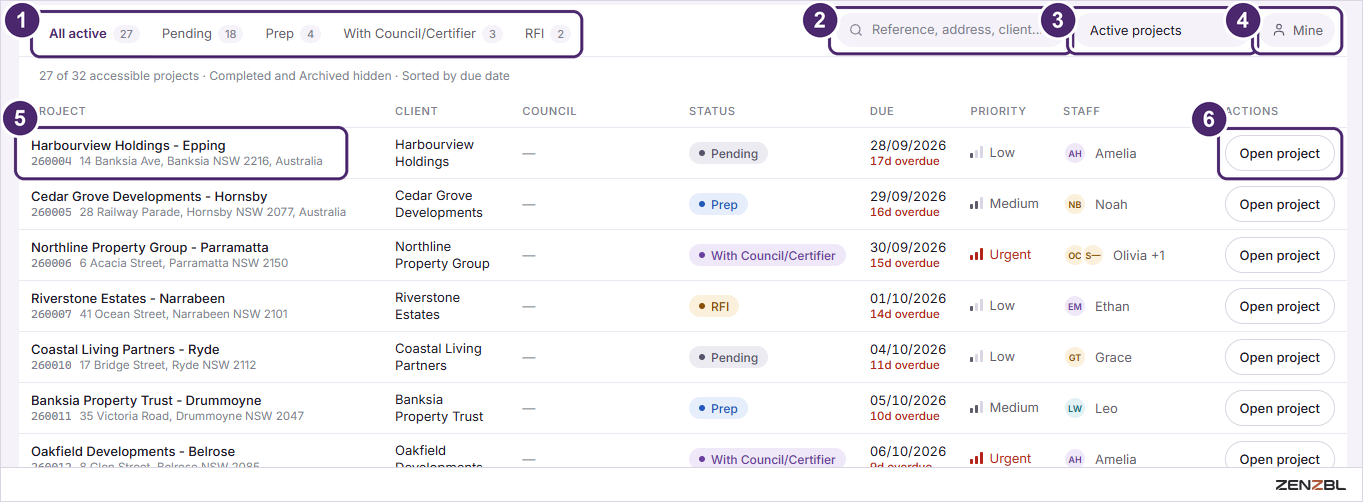Click the Low priority bars icon in Riverstone row

[977, 306]
